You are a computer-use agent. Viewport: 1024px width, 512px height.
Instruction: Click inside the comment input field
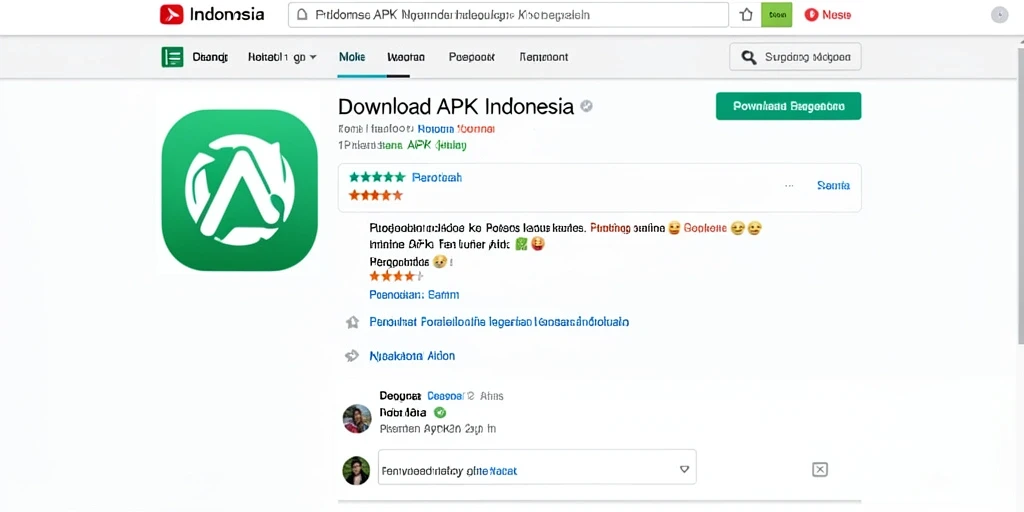pyautogui.click(x=537, y=466)
